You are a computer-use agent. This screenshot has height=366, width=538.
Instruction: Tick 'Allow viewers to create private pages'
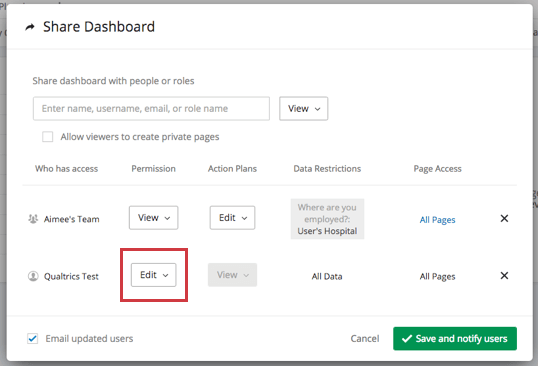point(48,137)
